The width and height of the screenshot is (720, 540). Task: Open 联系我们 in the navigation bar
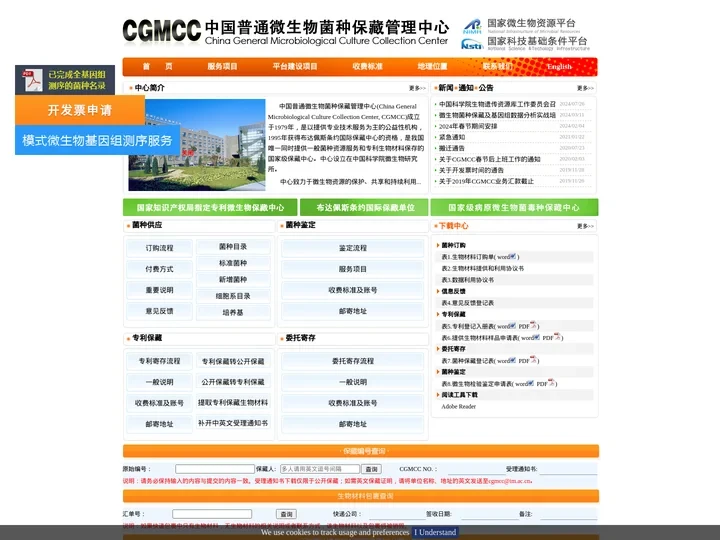coord(497,66)
